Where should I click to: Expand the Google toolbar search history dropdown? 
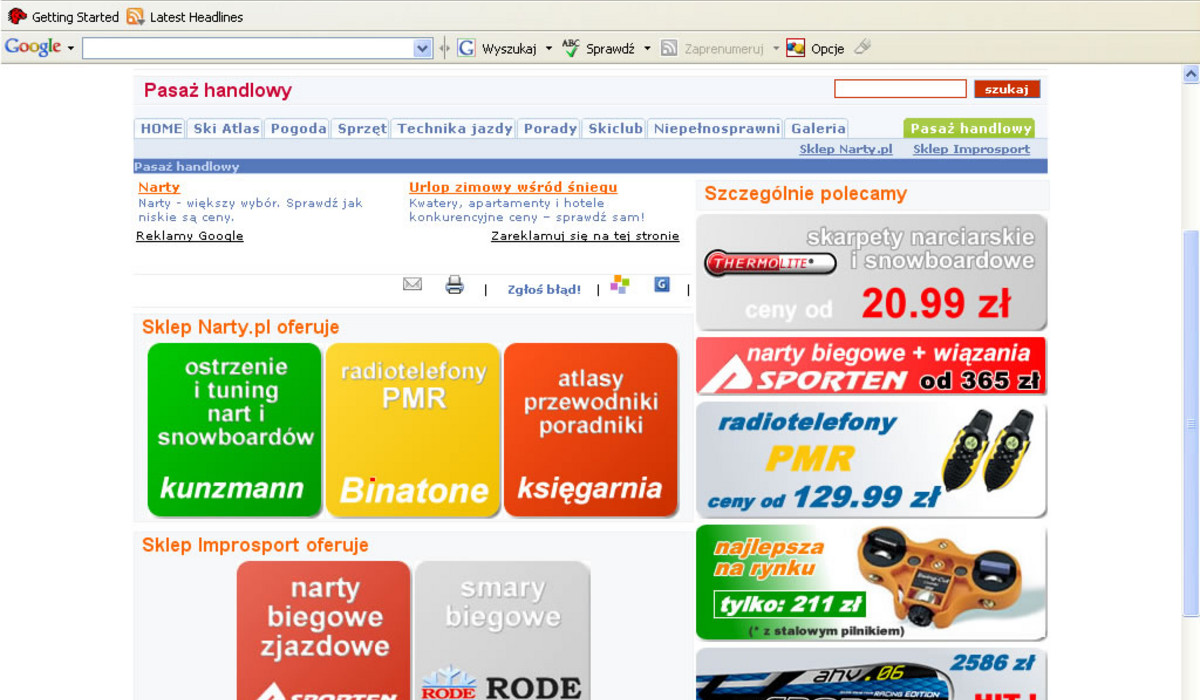point(422,48)
